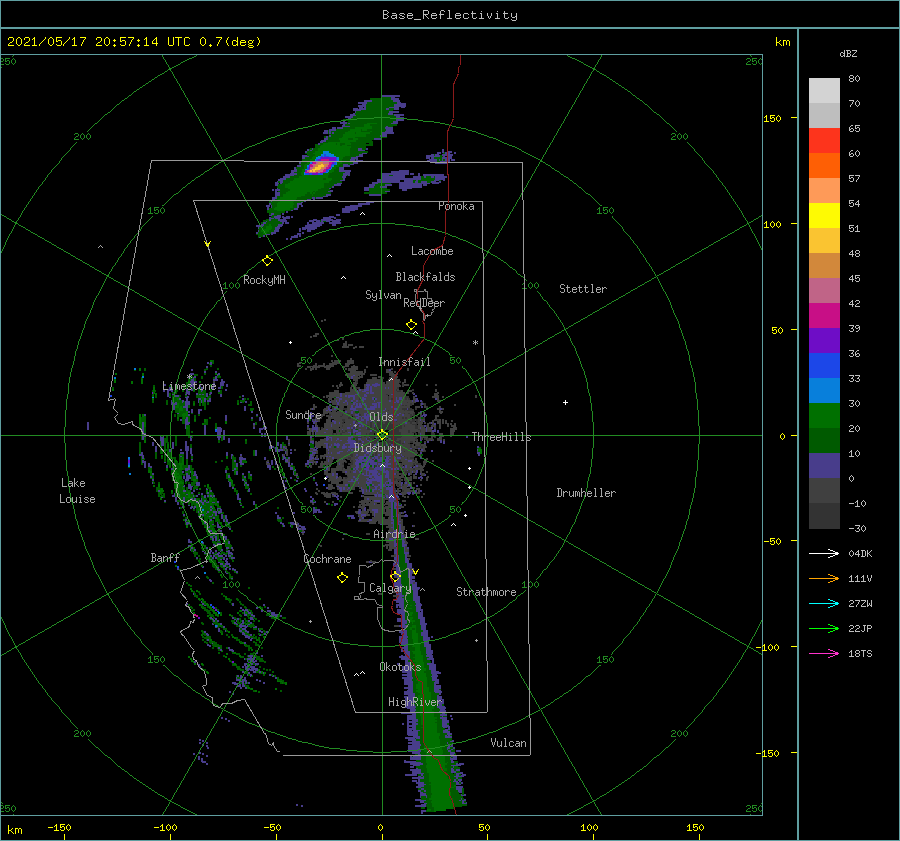Viewport: 900px width, 841px height.
Task: Click the Innisfail city label
Action: point(404,362)
